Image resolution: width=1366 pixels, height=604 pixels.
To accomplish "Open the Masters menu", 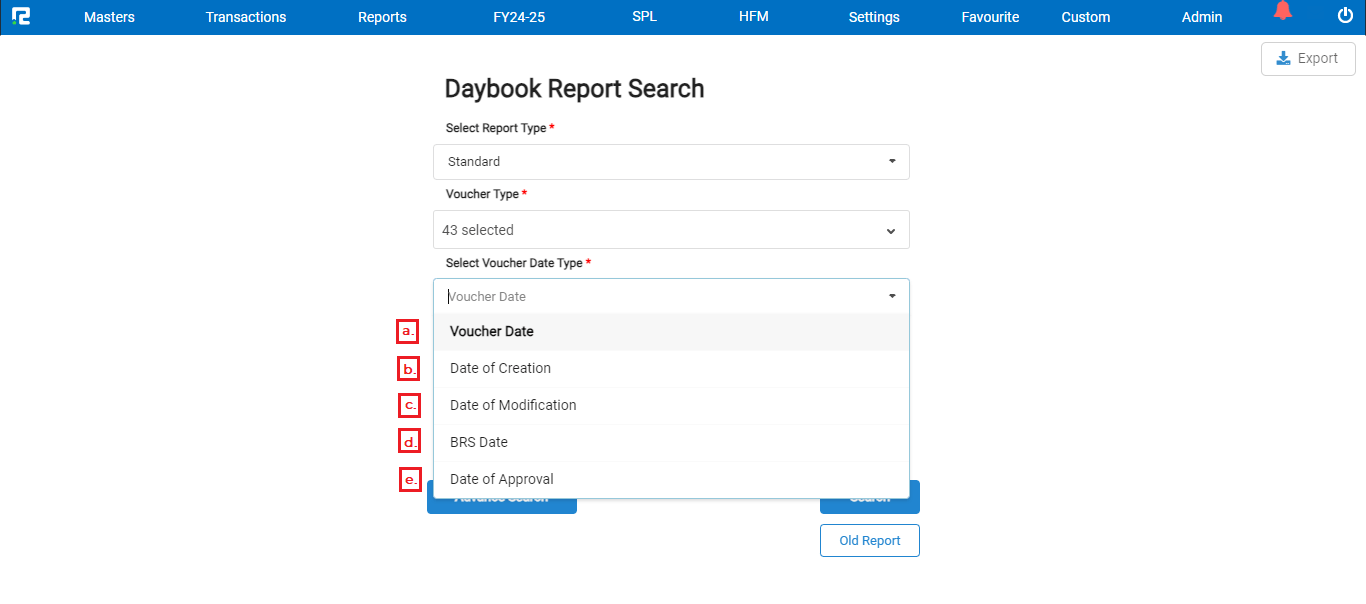I will [x=109, y=17].
